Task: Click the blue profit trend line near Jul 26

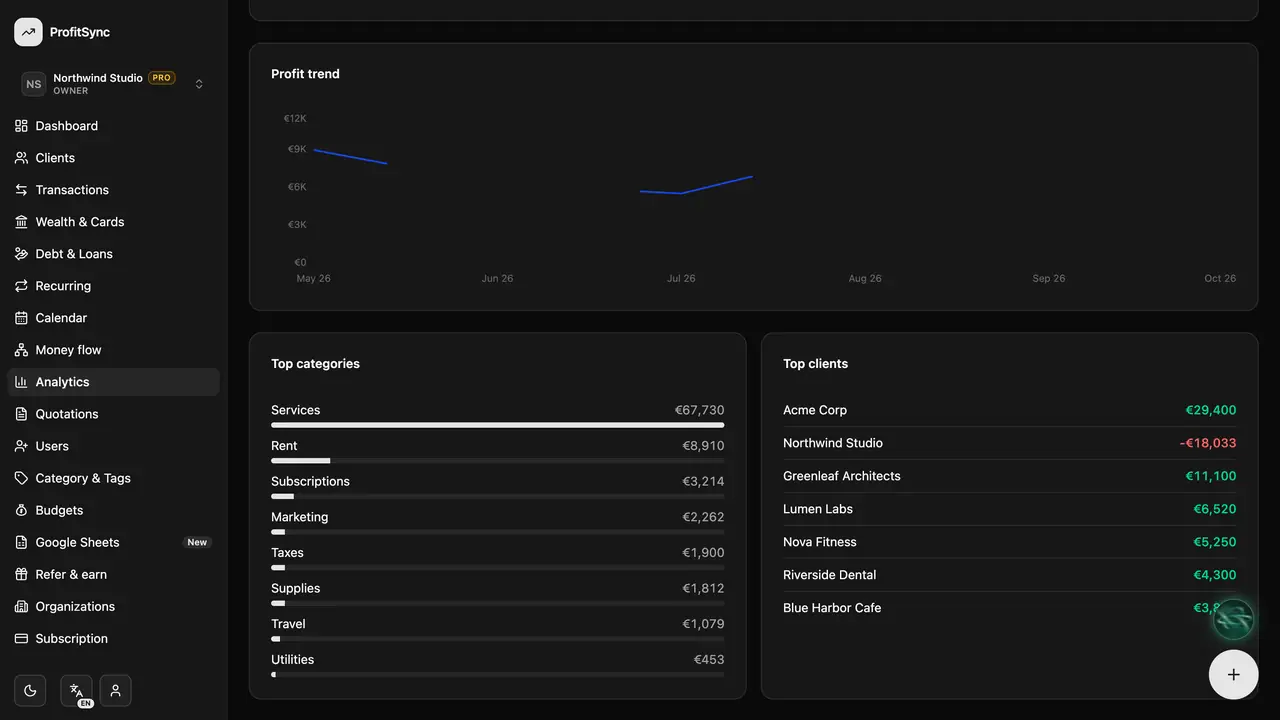Action: coord(696,185)
